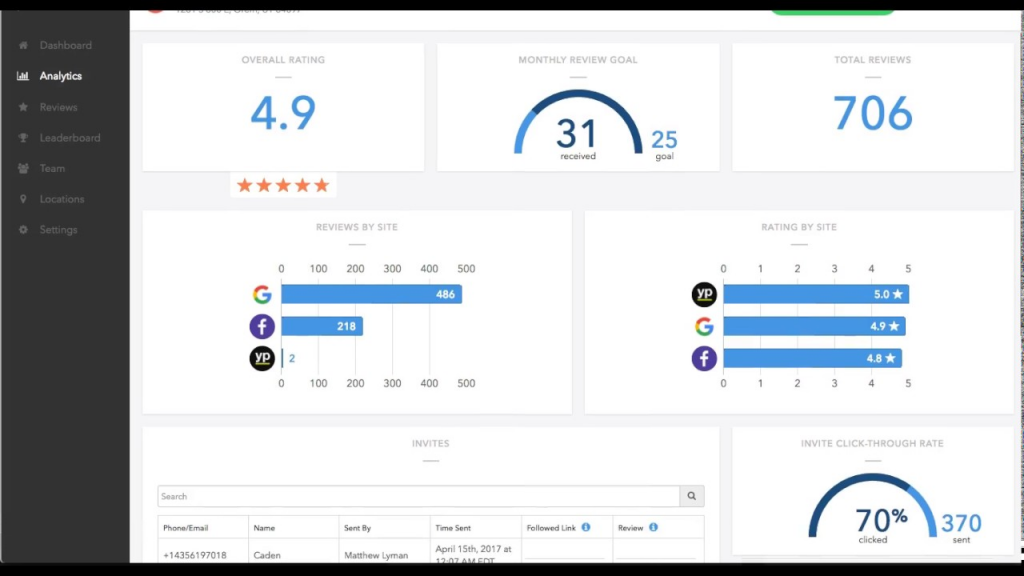Focus the Invites search input field
The width and height of the screenshot is (1024, 576).
pos(418,496)
